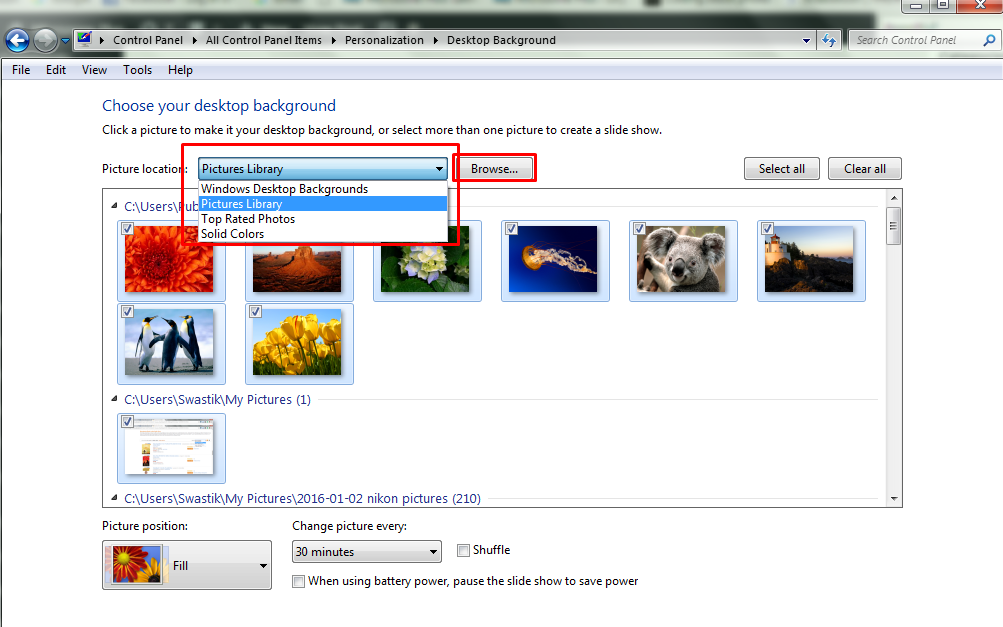Select the yellow tulips picture thumbnail
This screenshot has width=1003, height=627.
[x=298, y=343]
